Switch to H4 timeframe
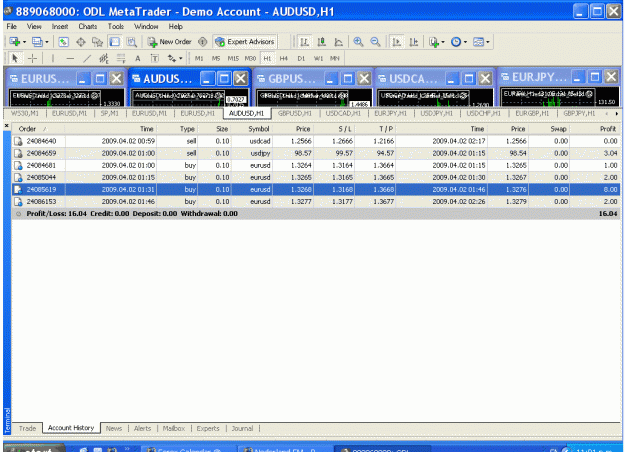Viewport: 625px width, 452px height. coord(284,59)
